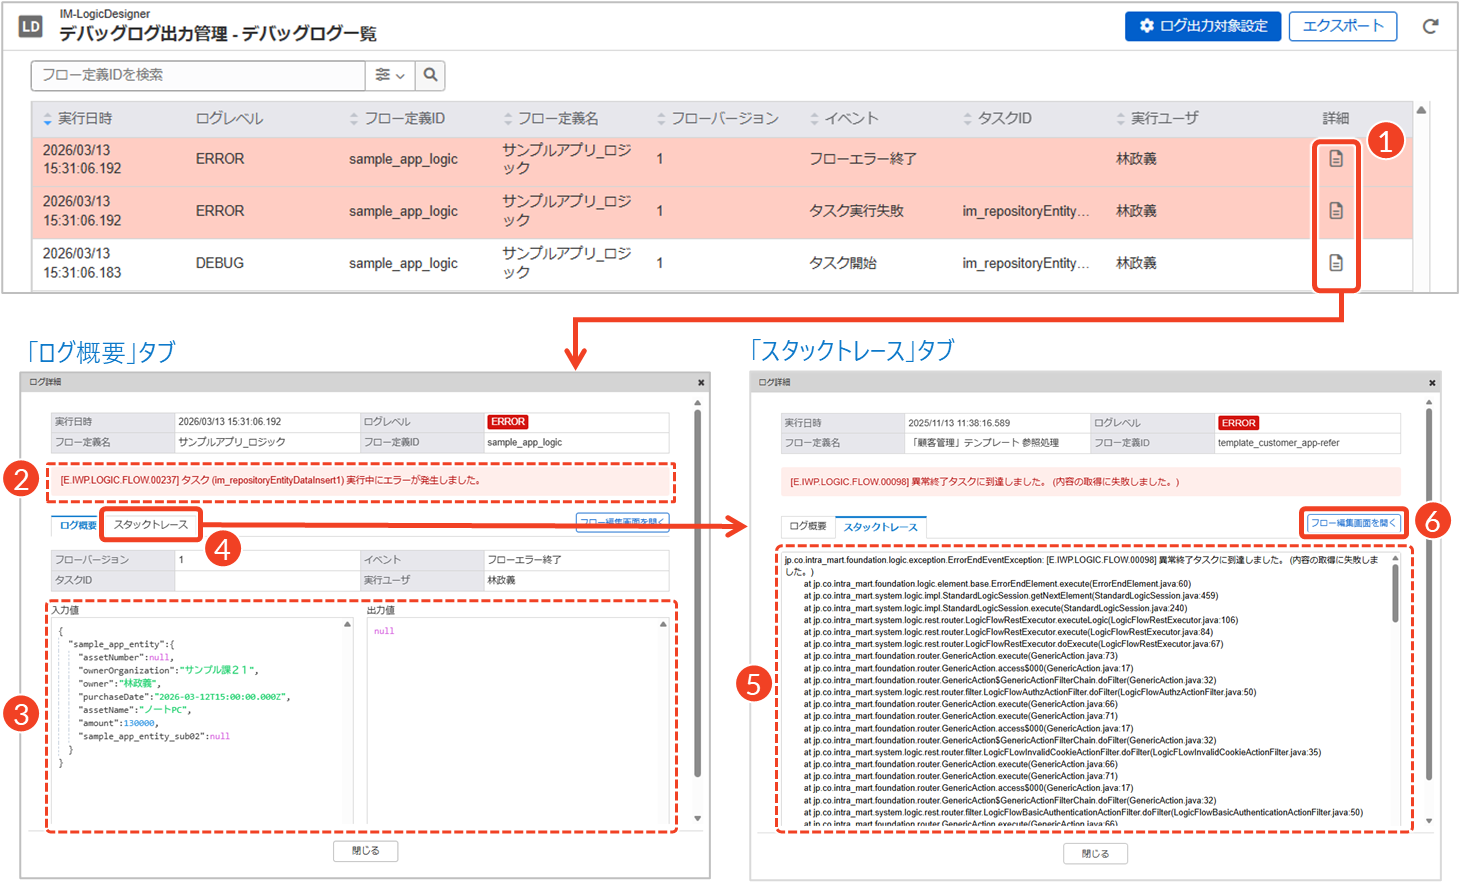Open detail icon for the DEBUG row
Screen dimensions: 1459x886
click(1335, 263)
